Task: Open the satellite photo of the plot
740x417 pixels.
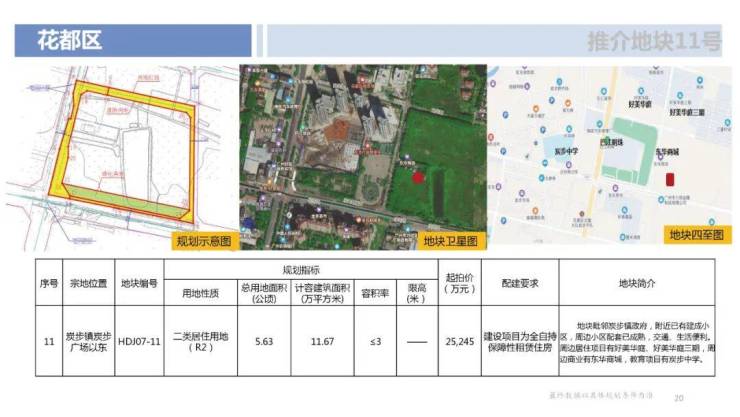Action: [363, 157]
